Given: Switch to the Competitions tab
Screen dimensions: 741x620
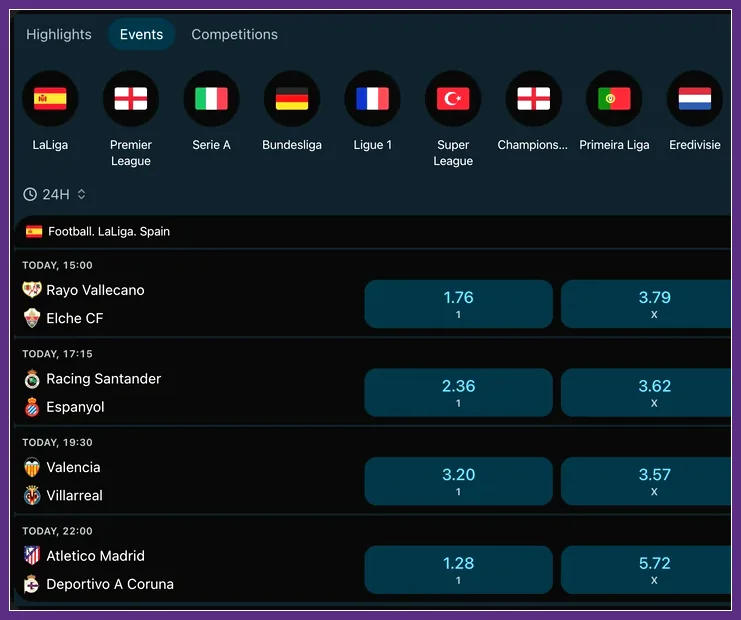Looking at the screenshot, I should click(x=234, y=34).
